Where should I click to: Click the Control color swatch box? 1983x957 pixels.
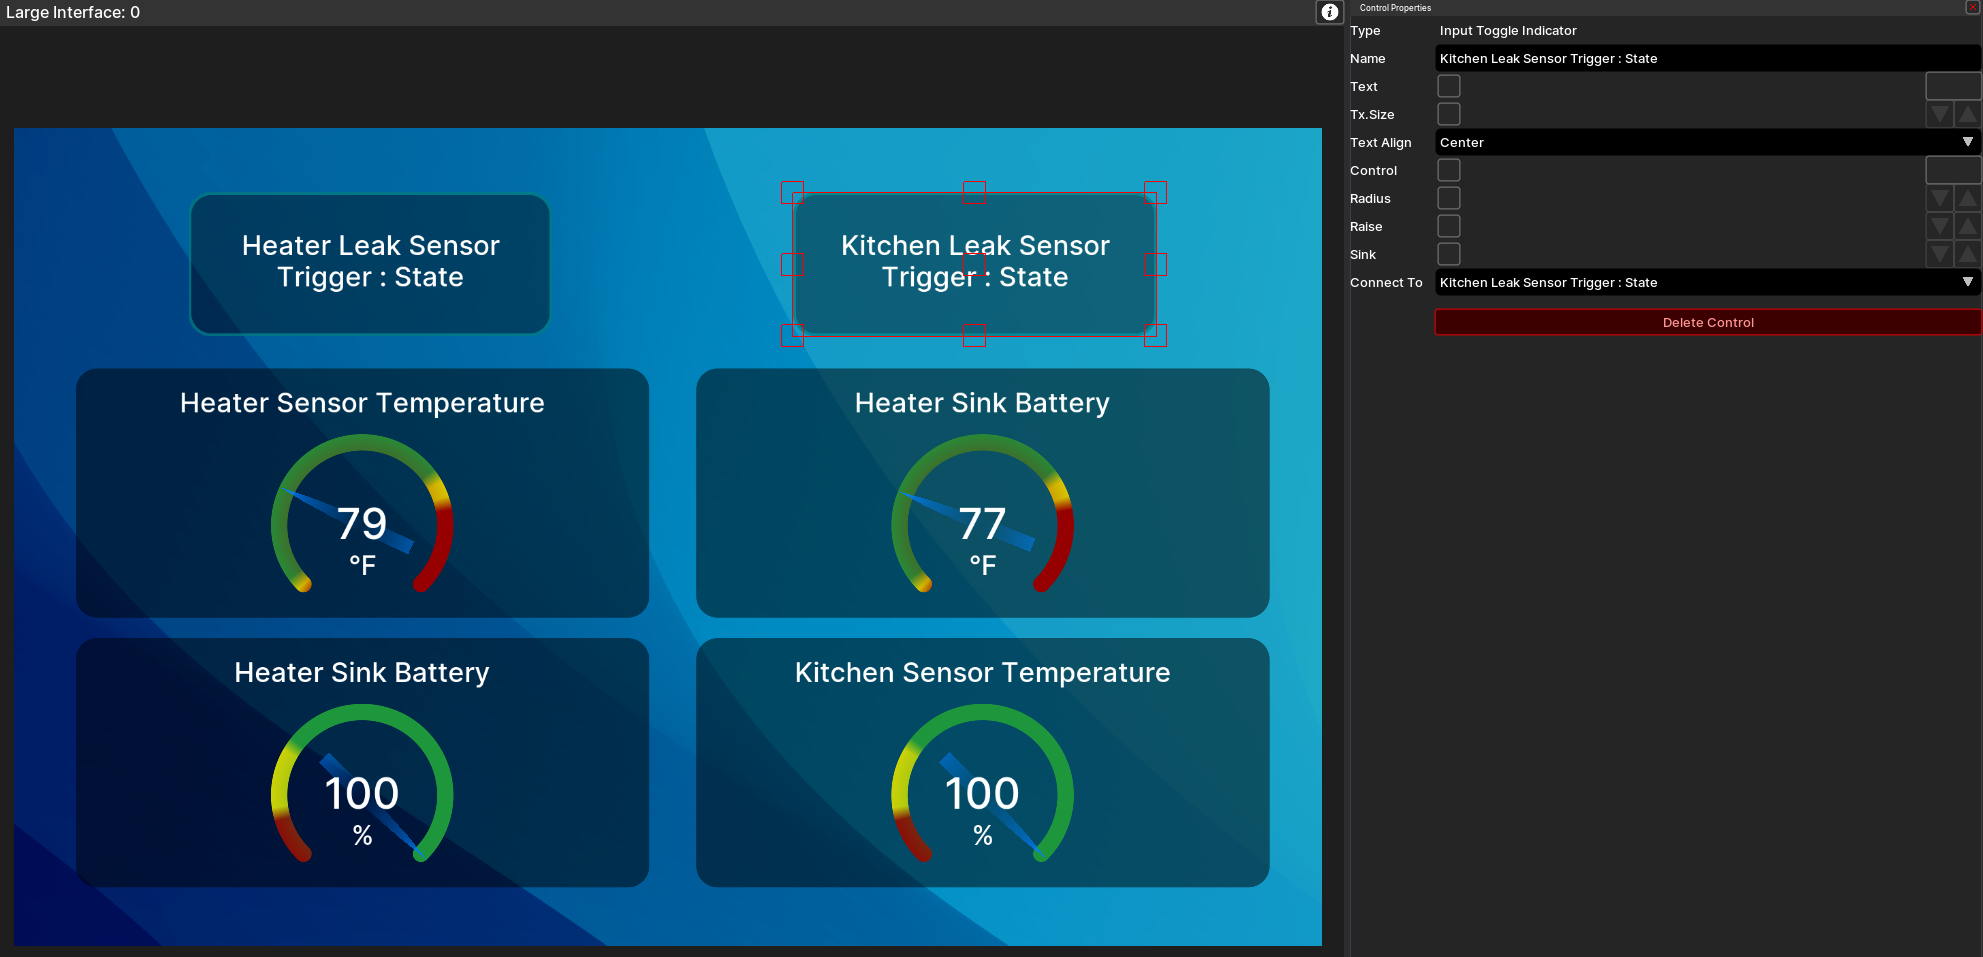[1952, 170]
